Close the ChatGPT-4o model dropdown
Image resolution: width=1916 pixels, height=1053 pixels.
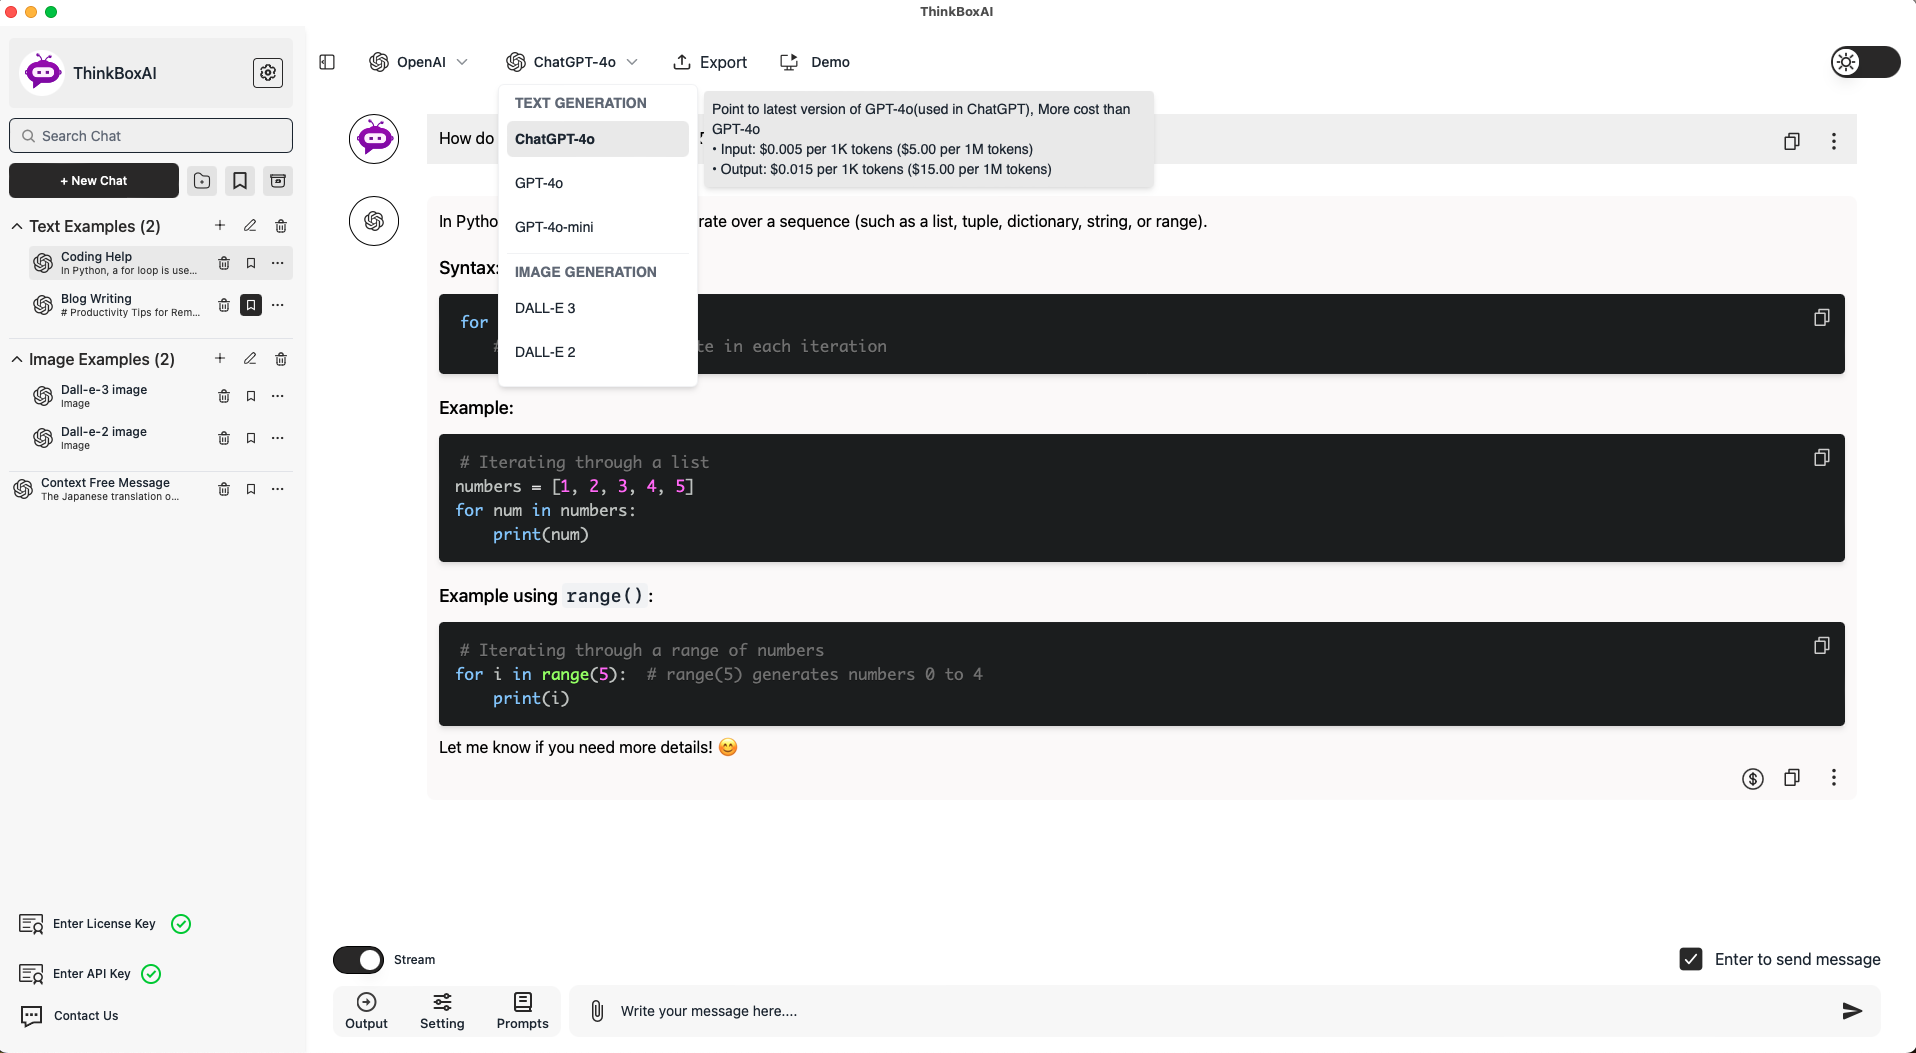click(x=572, y=62)
